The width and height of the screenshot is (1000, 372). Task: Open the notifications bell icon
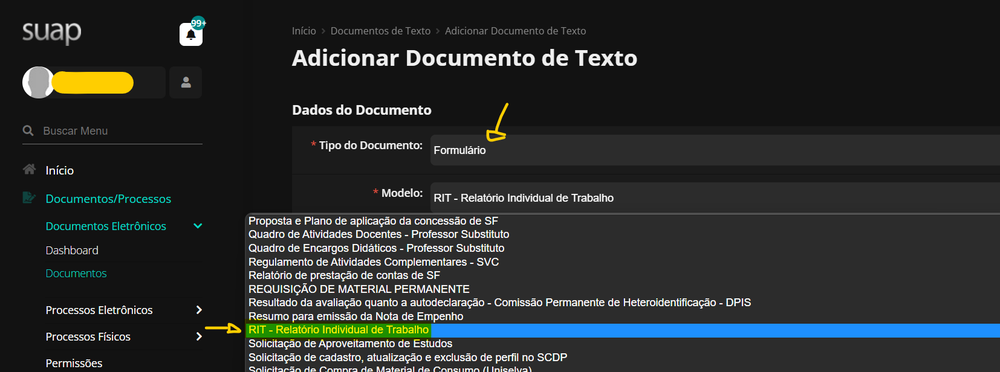[191, 34]
